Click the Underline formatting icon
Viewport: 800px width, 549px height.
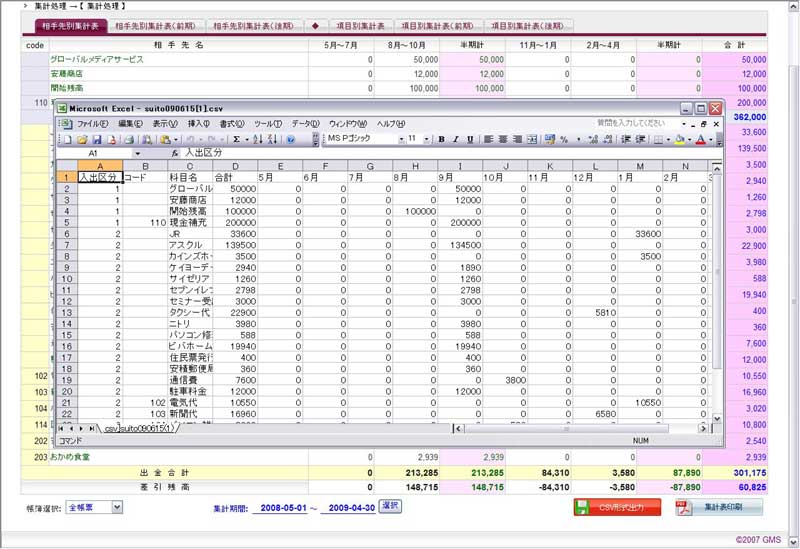click(469, 139)
